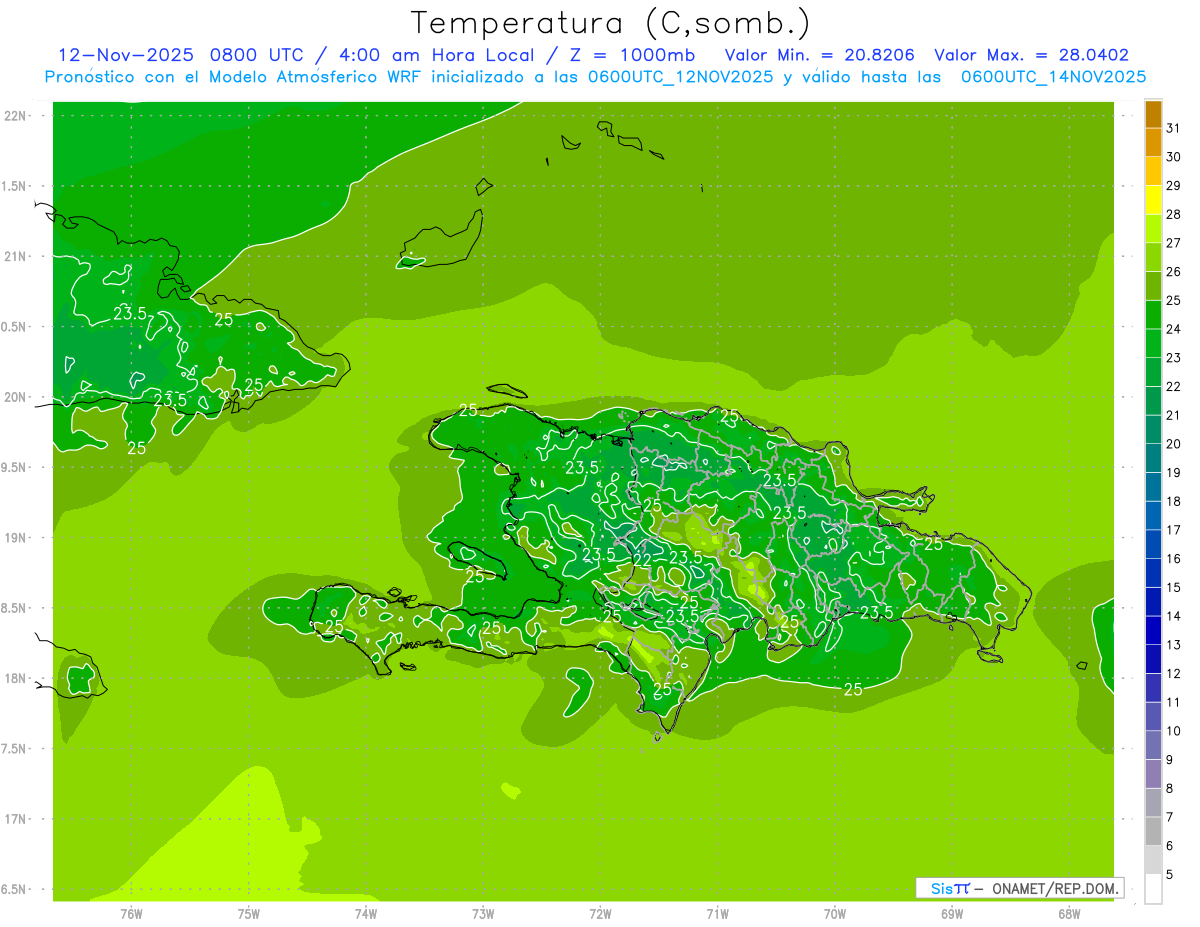The width and height of the screenshot is (1200, 927).
Task: Click the "72W" longitude label
Action: (x=601, y=913)
